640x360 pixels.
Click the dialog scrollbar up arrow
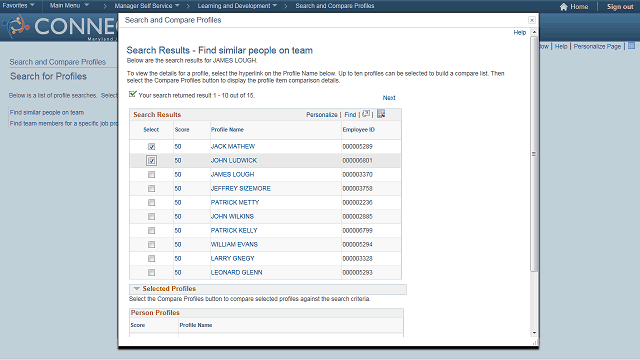[534, 32]
